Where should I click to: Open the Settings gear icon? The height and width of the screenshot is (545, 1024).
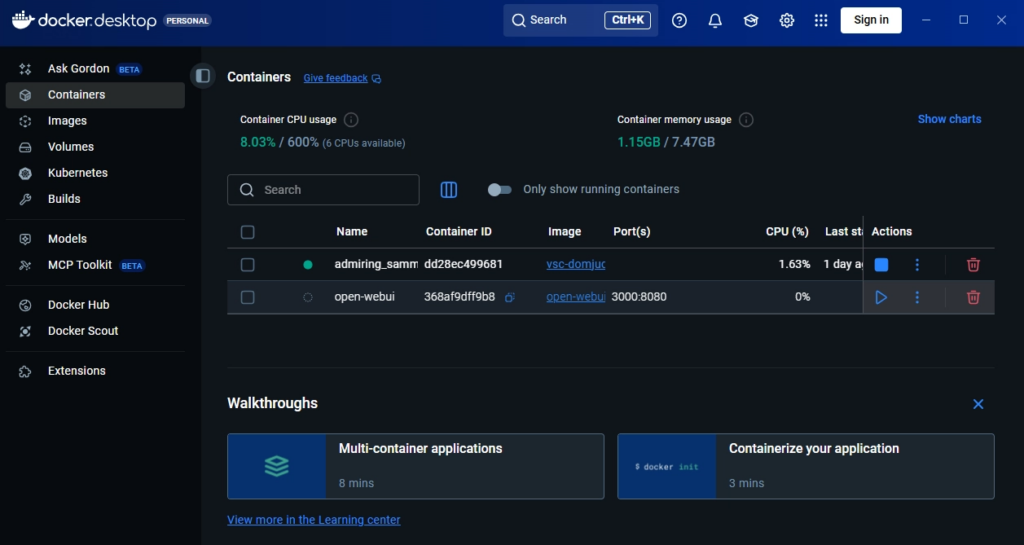pyautogui.click(x=786, y=20)
